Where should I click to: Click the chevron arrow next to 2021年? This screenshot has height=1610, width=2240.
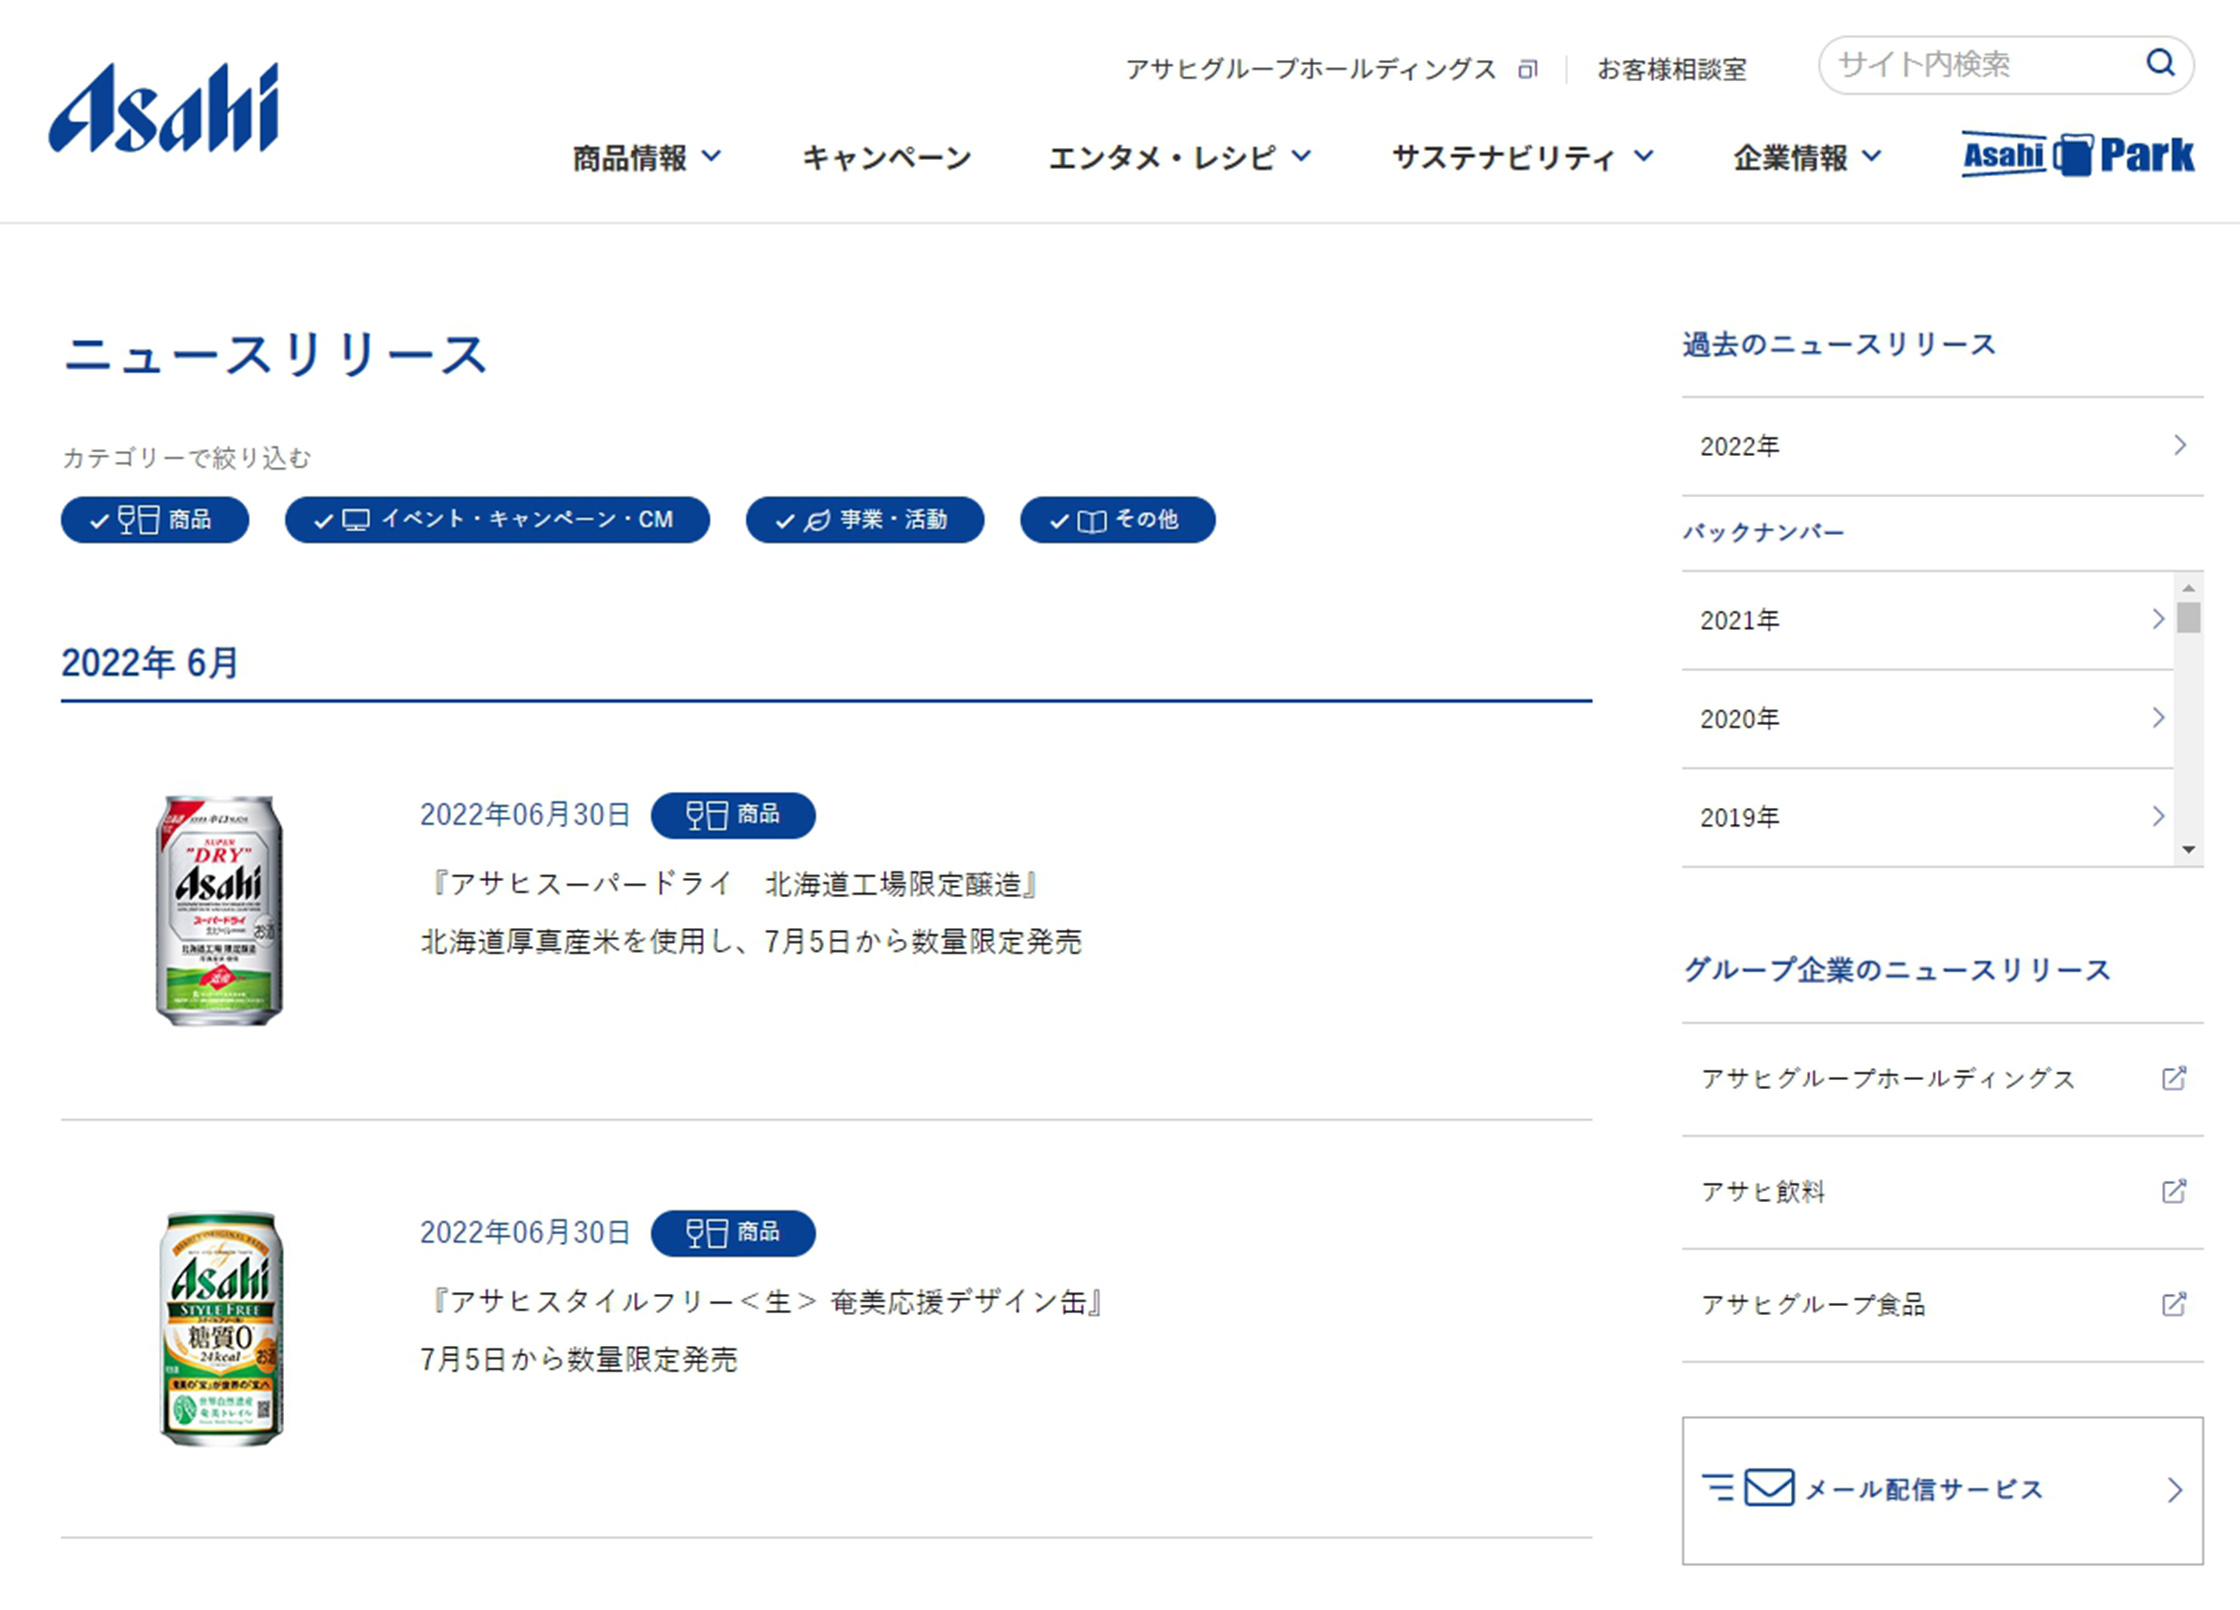[x=2158, y=619]
